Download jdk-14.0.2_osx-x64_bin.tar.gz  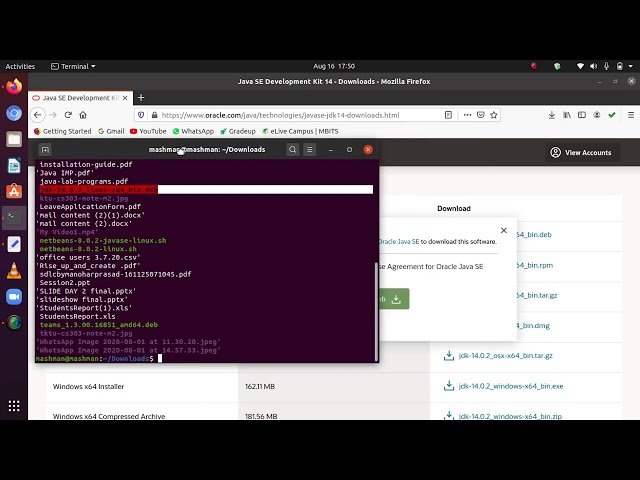505,356
